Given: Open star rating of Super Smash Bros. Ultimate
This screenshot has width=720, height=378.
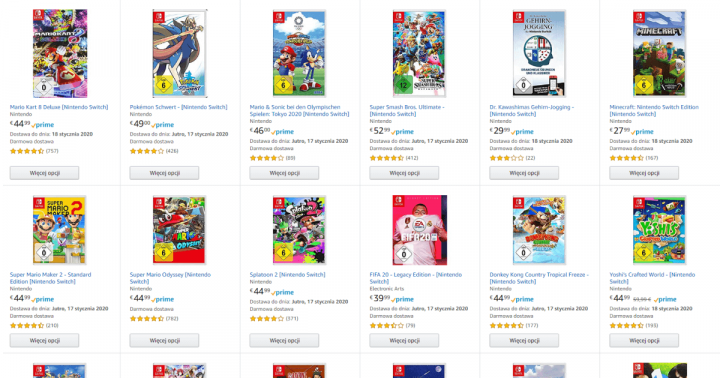Looking at the screenshot, I should pos(387,158).
